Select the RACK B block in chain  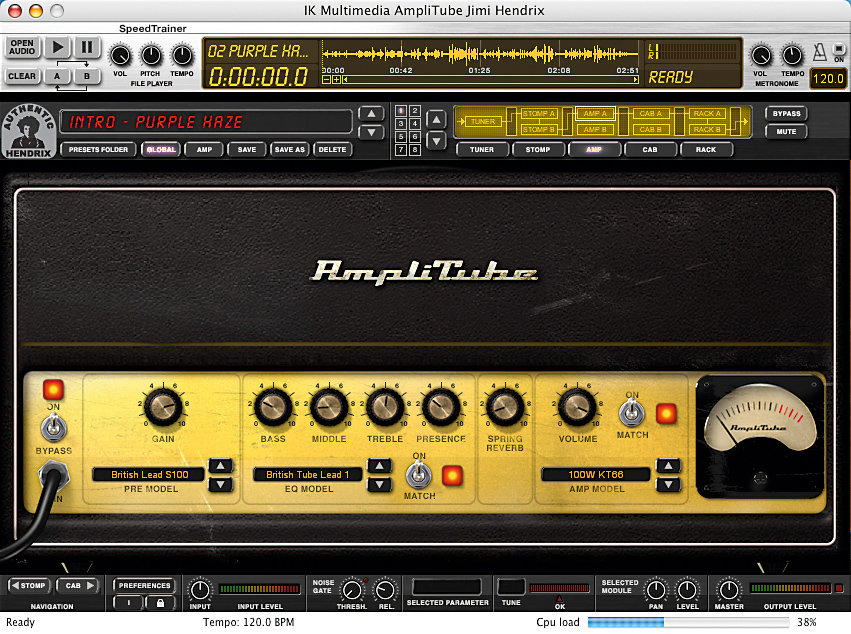point(707,130)
